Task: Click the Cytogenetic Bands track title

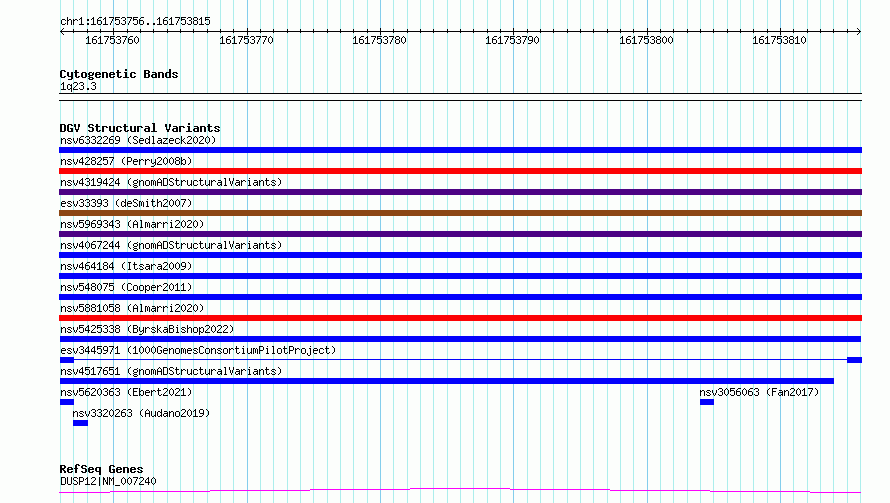Action: pos(119,74)
